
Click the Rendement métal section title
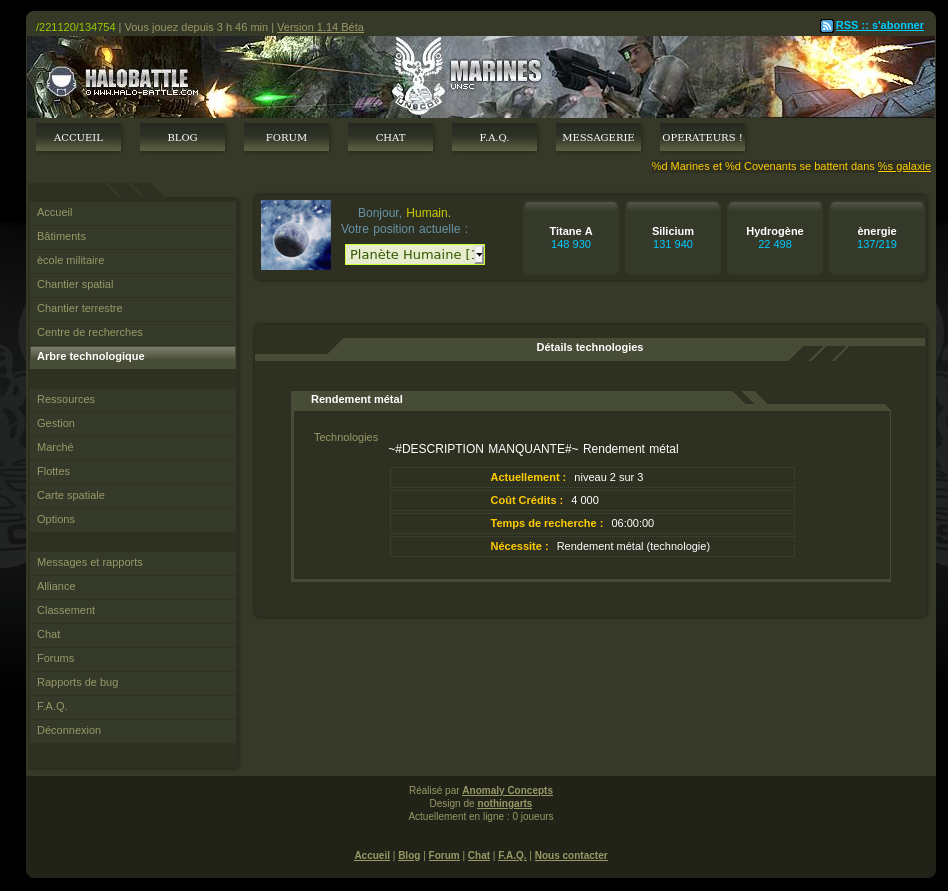click(x=357, y=400)
